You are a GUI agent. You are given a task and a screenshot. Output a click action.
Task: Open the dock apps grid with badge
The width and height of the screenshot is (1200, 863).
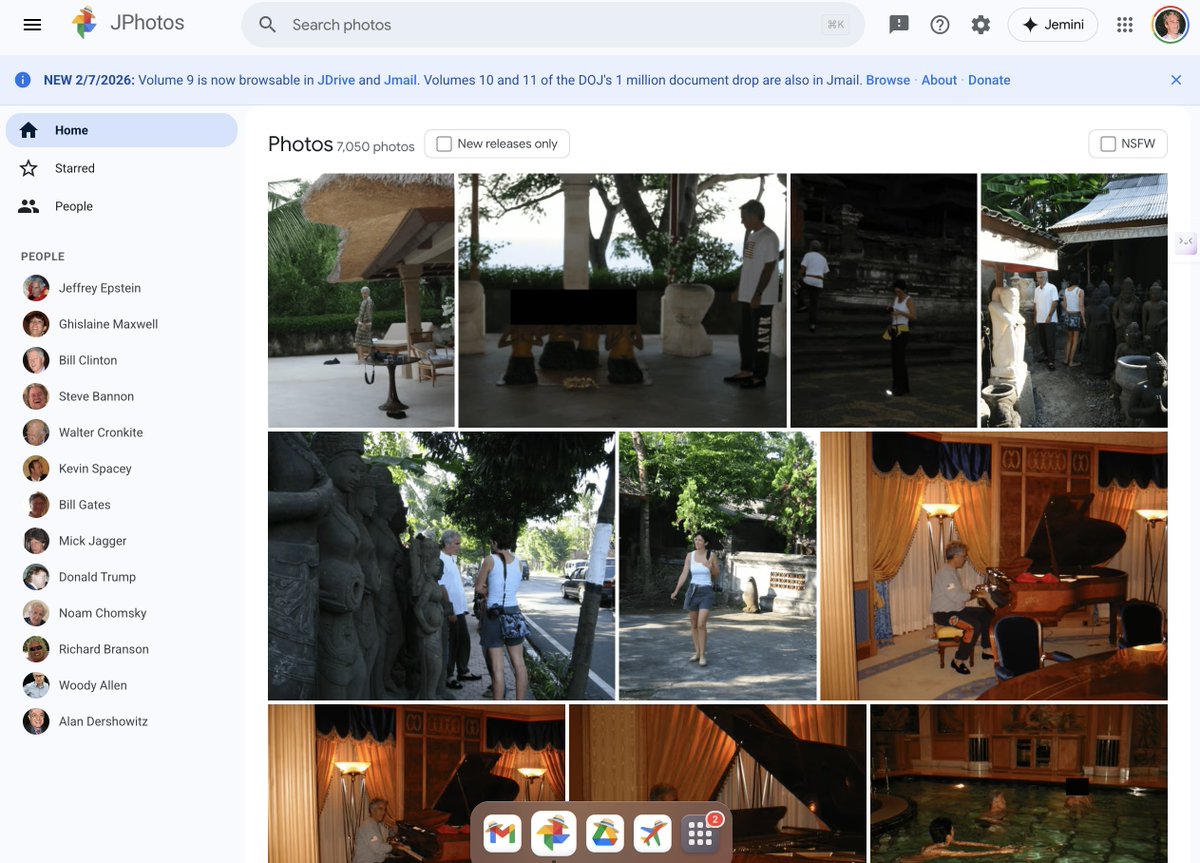pos(701,833)
